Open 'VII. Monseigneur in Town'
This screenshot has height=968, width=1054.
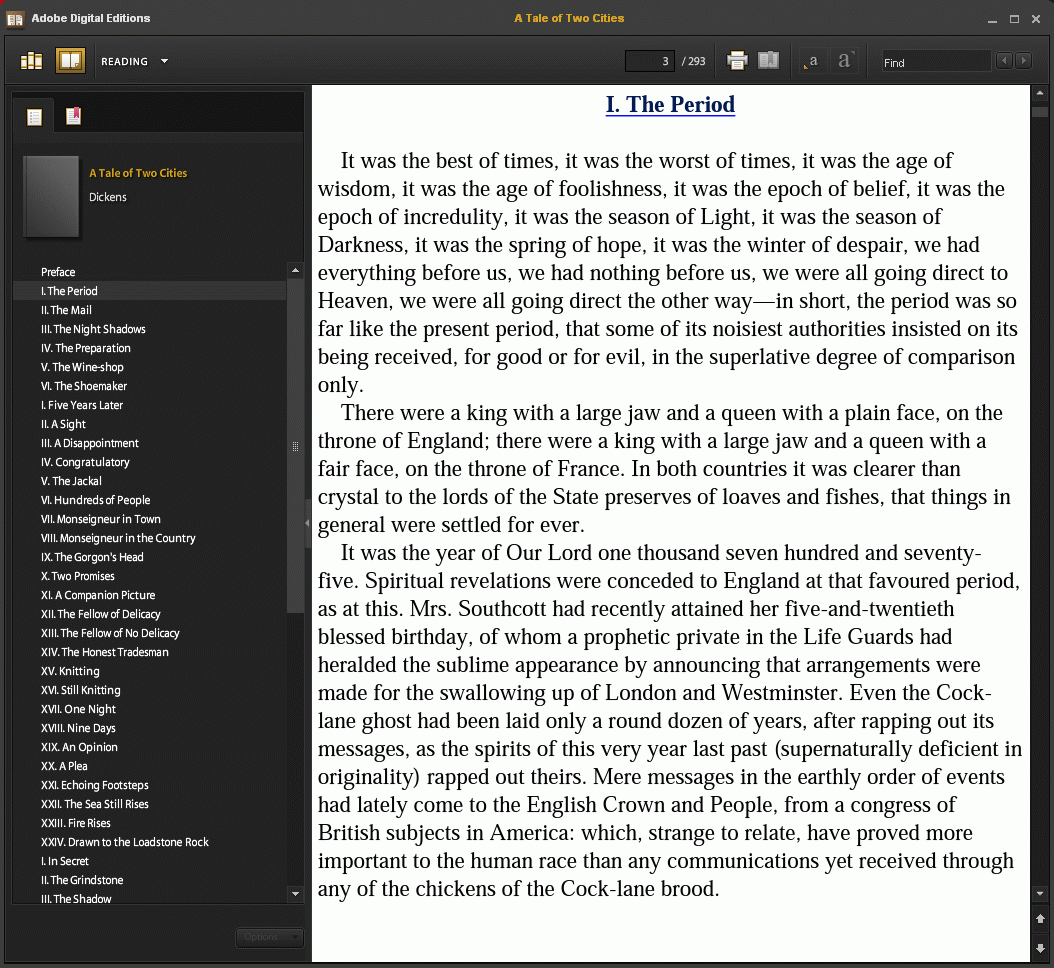point(100,519)
